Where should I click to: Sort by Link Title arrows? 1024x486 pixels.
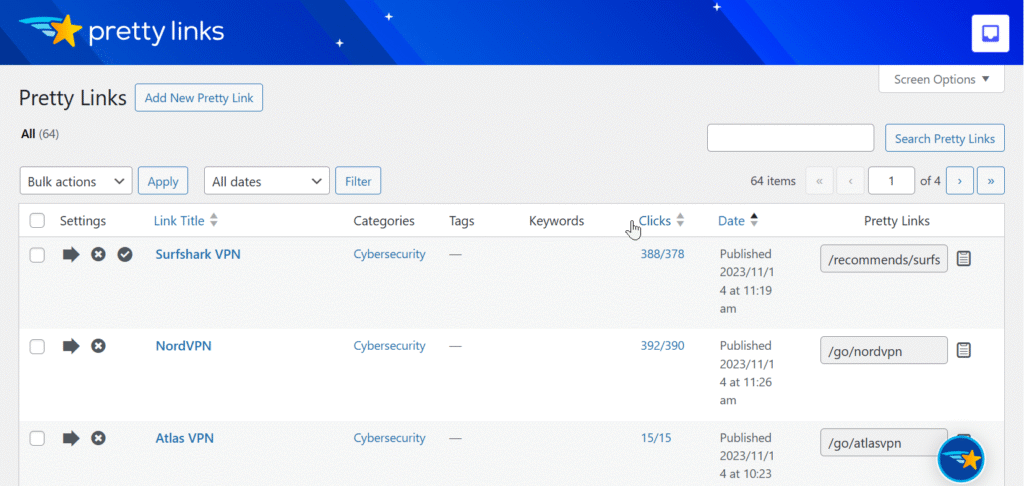[214, 221]
